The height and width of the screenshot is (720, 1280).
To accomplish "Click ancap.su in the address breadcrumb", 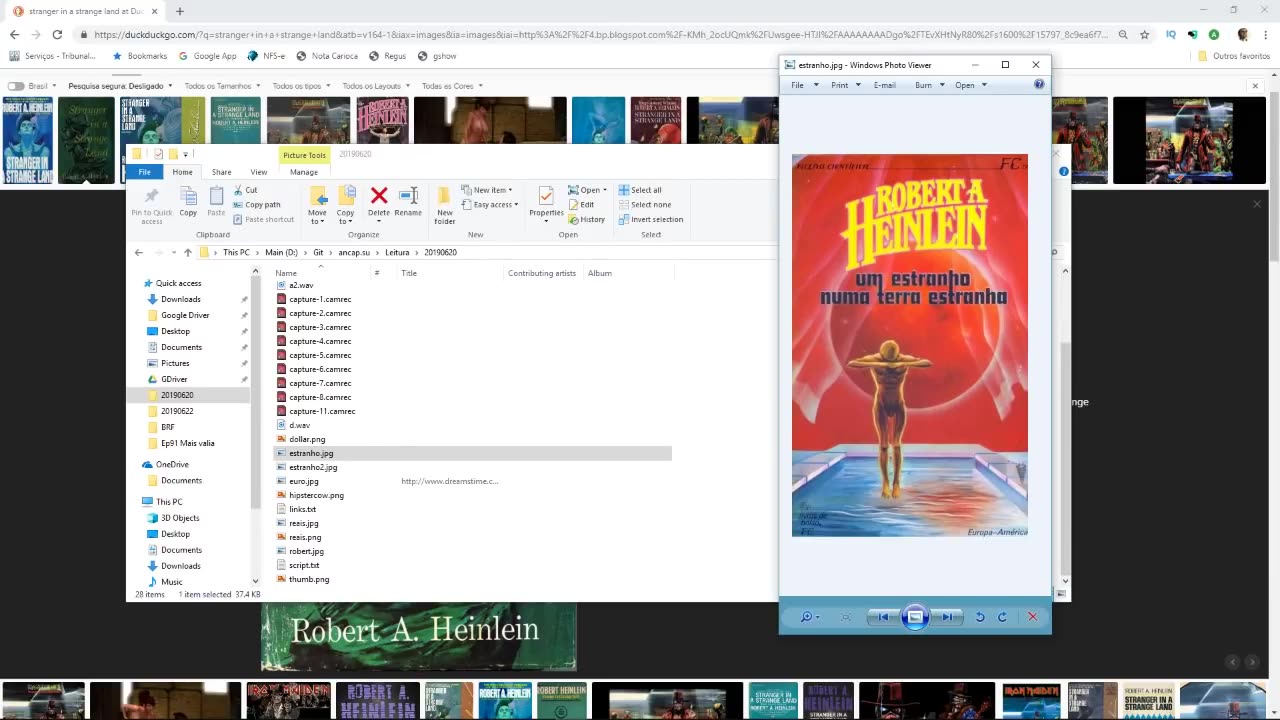I will pyautogui.click(x=354, y=252).
